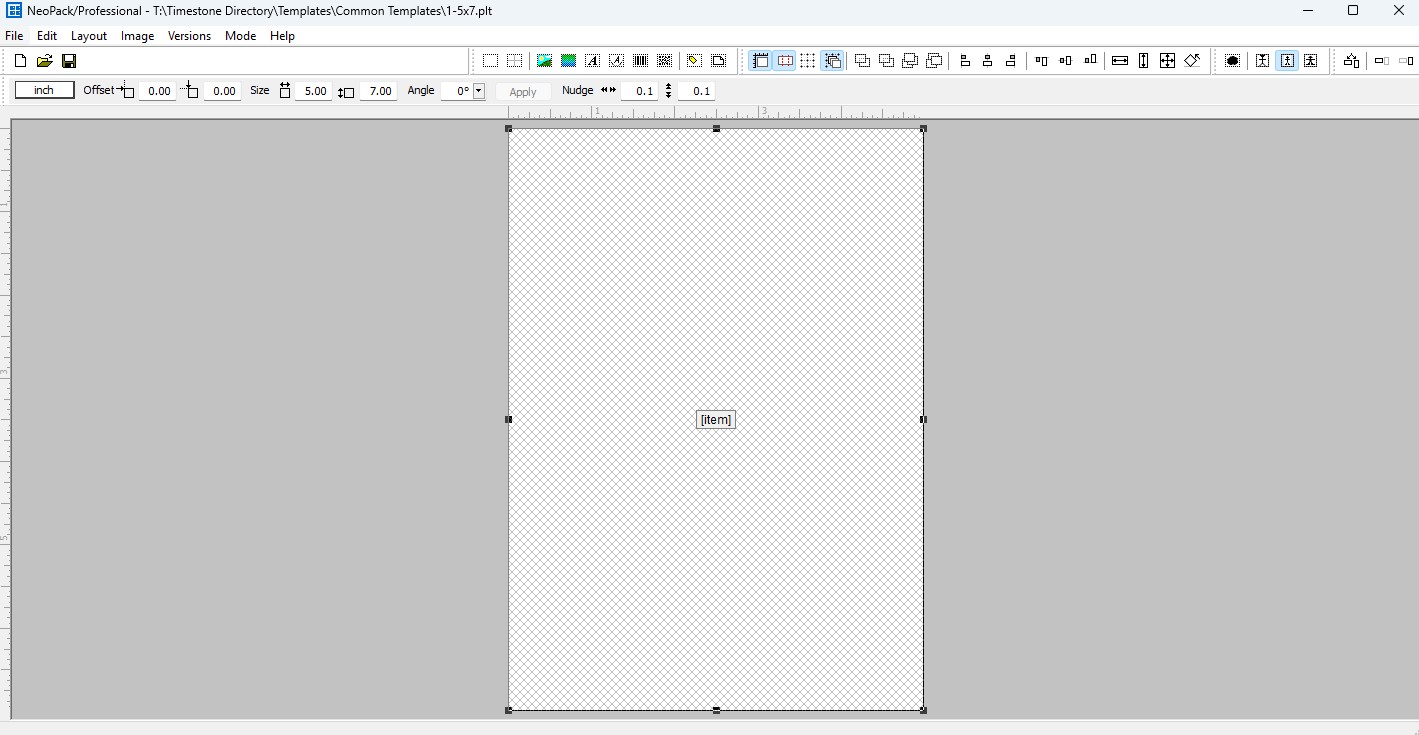The height and width of the screenshot is (735, 1419).
Task: Click the swap objects arrow icon
Action: 1351,61
